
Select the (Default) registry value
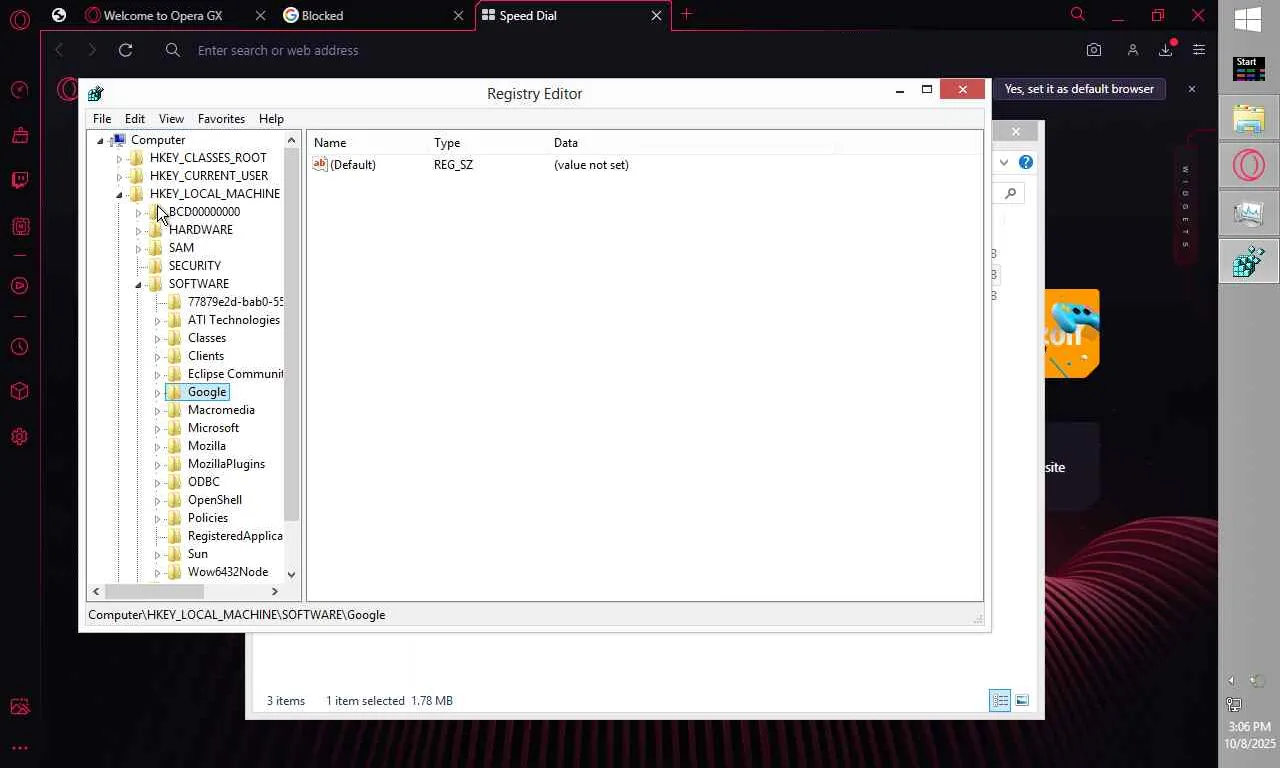coord(353,165)
